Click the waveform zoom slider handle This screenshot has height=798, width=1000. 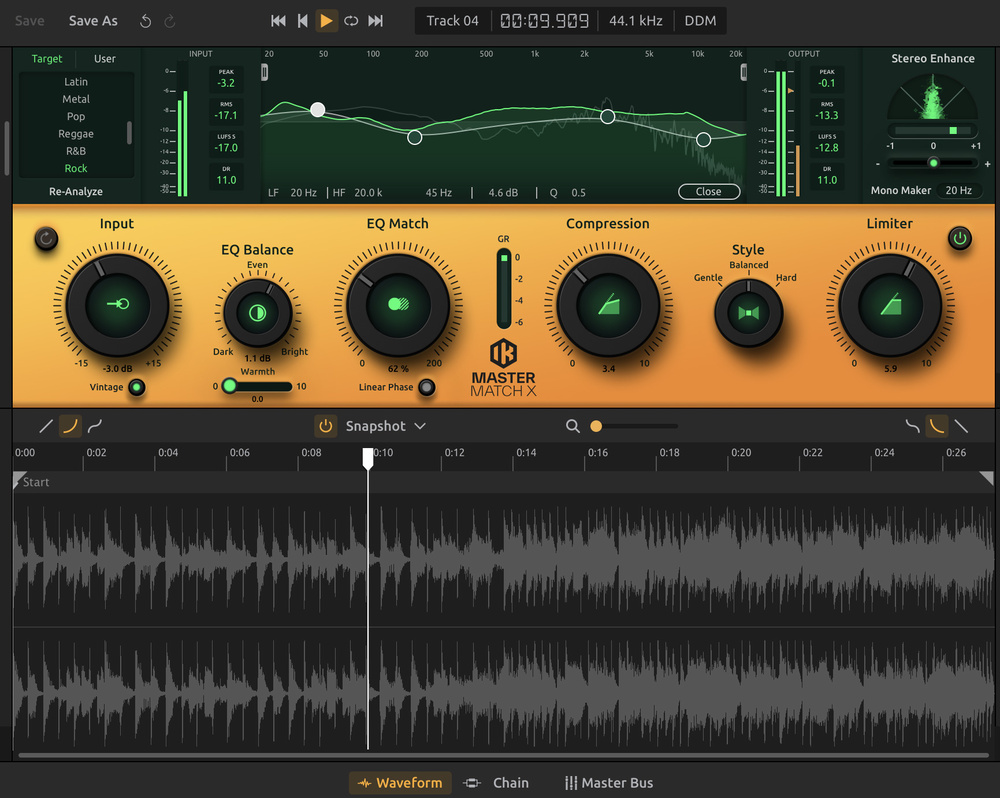coord(596,426)
